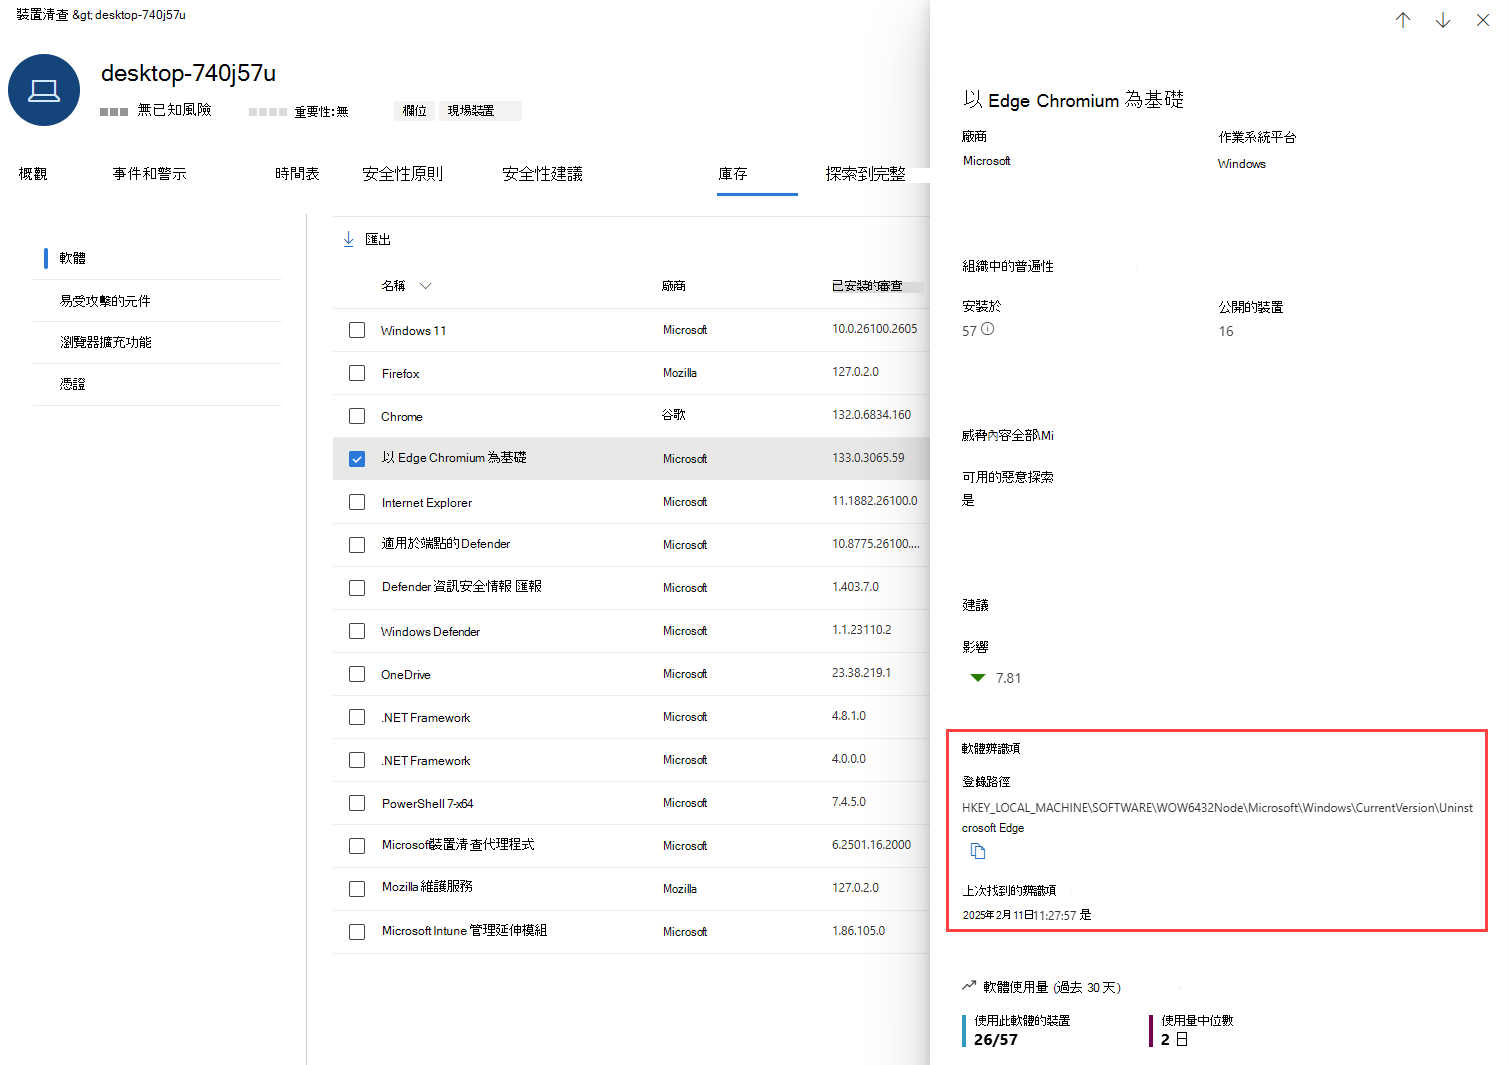Check the .NET Framework 4.0.0.0 checkbox

click(357, 760)
